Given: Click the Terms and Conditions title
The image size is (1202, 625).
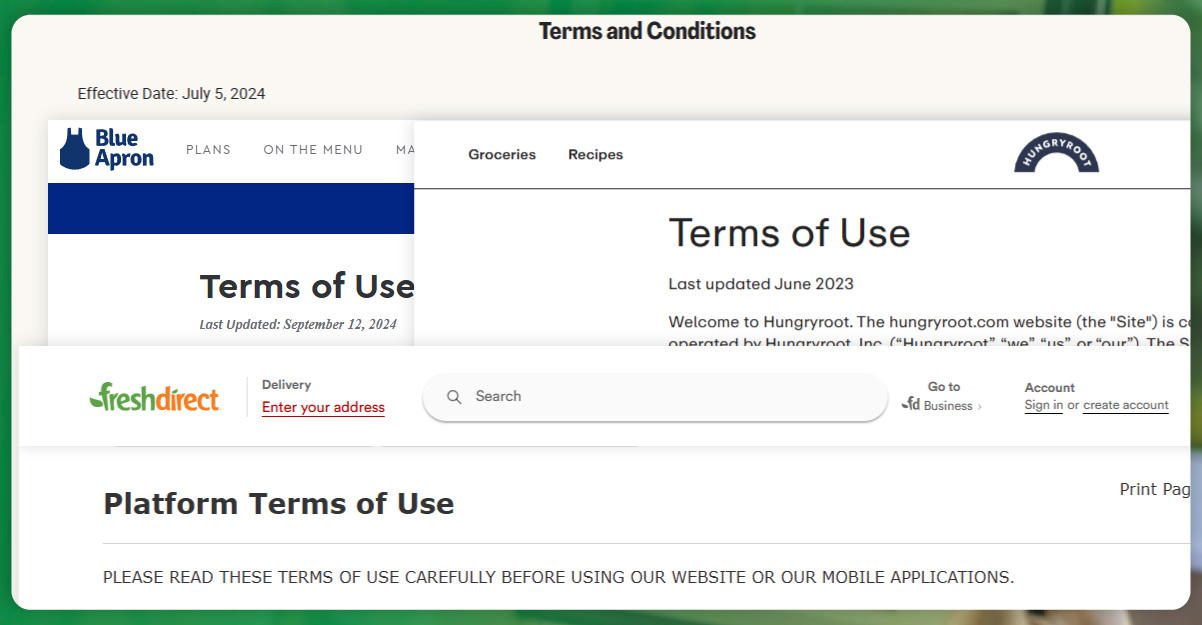Looking at the screenshot, I should point(647,31).
